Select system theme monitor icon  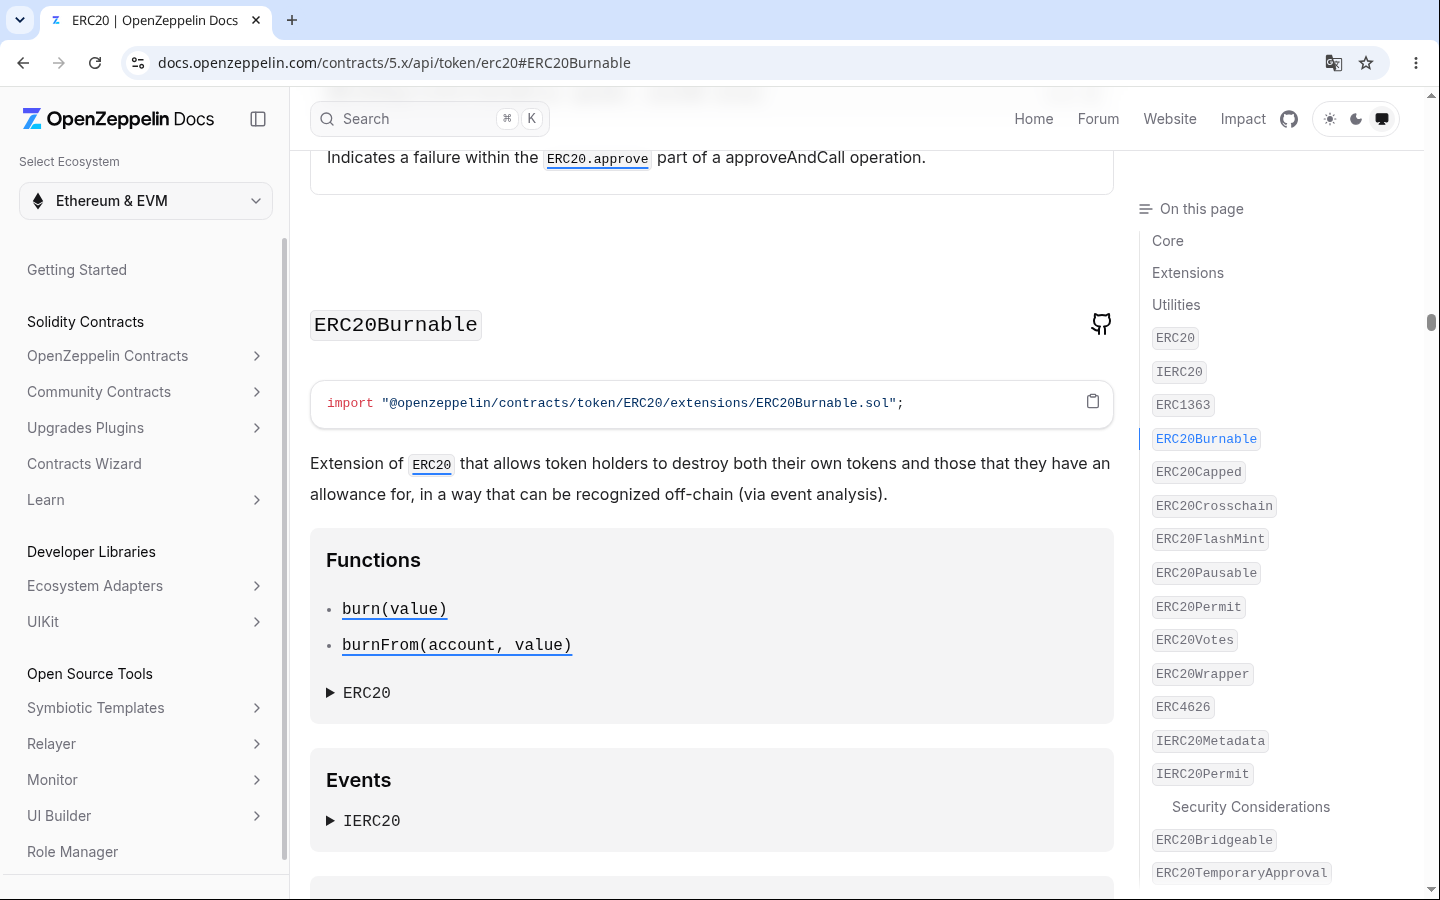click(1382, 119)
